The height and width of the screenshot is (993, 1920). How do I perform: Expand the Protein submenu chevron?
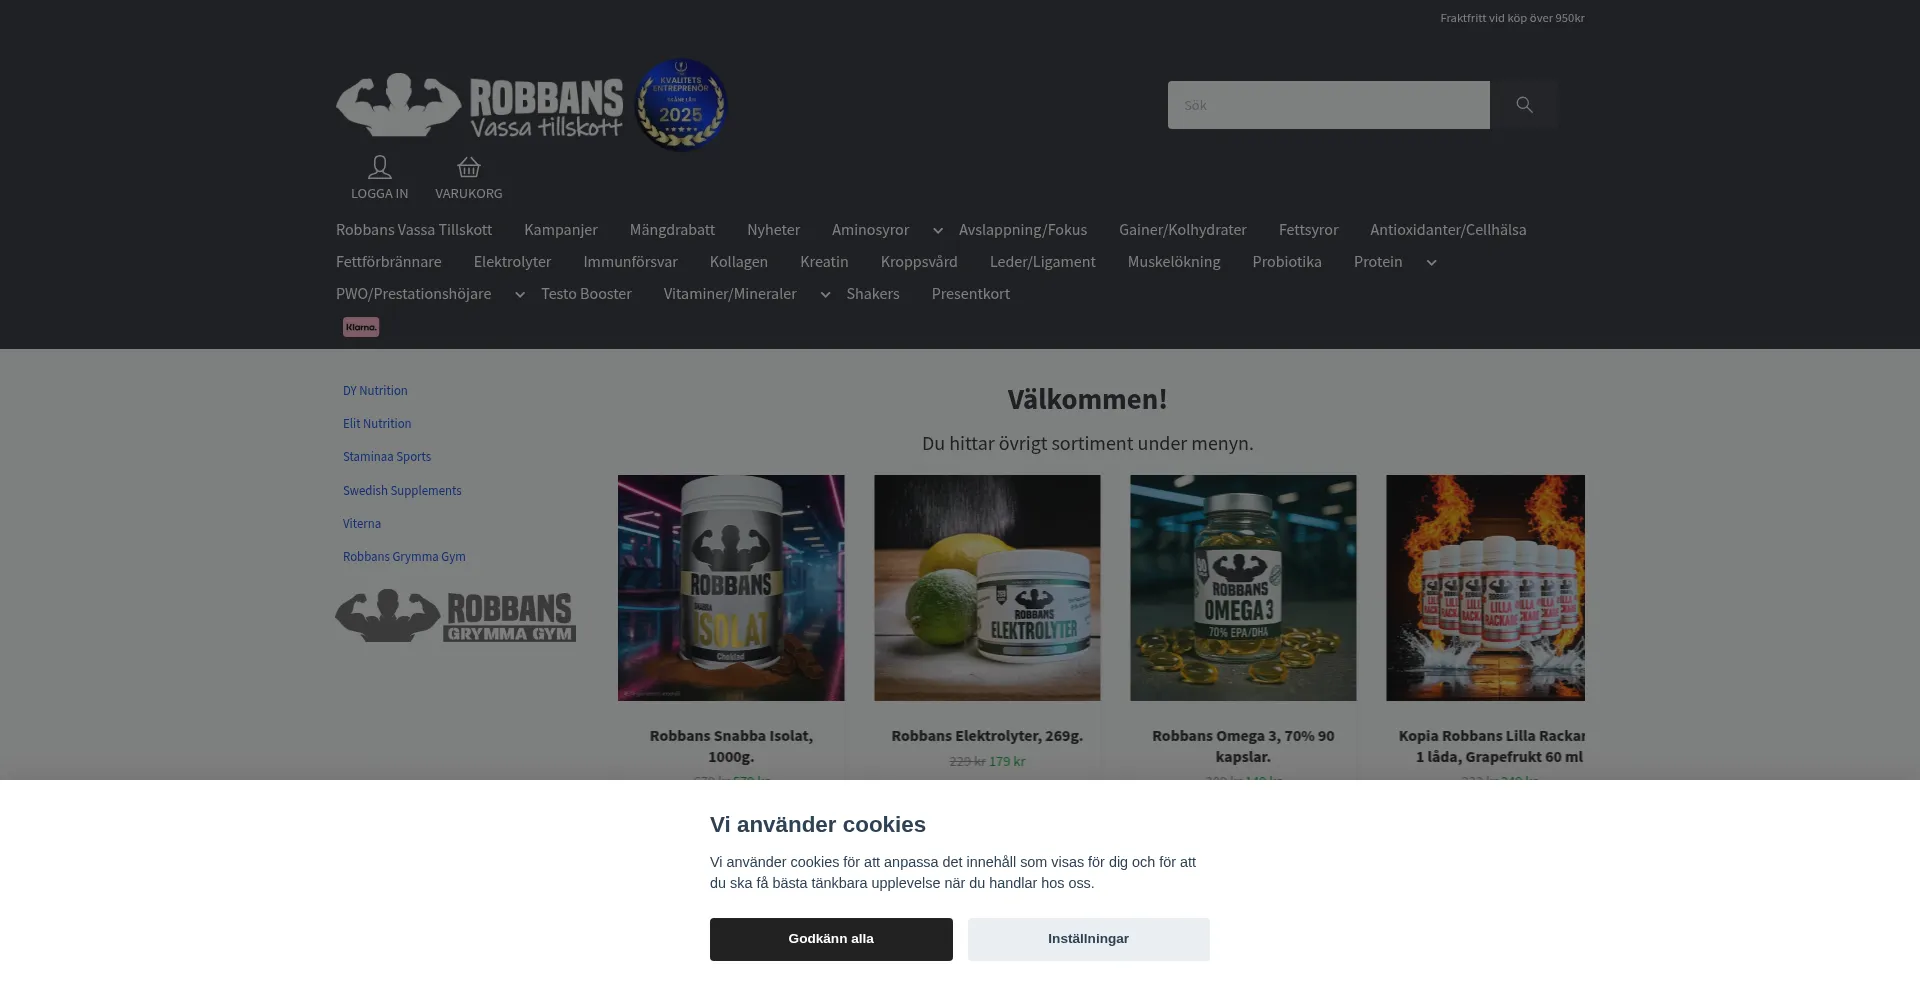coord(1431,263)
